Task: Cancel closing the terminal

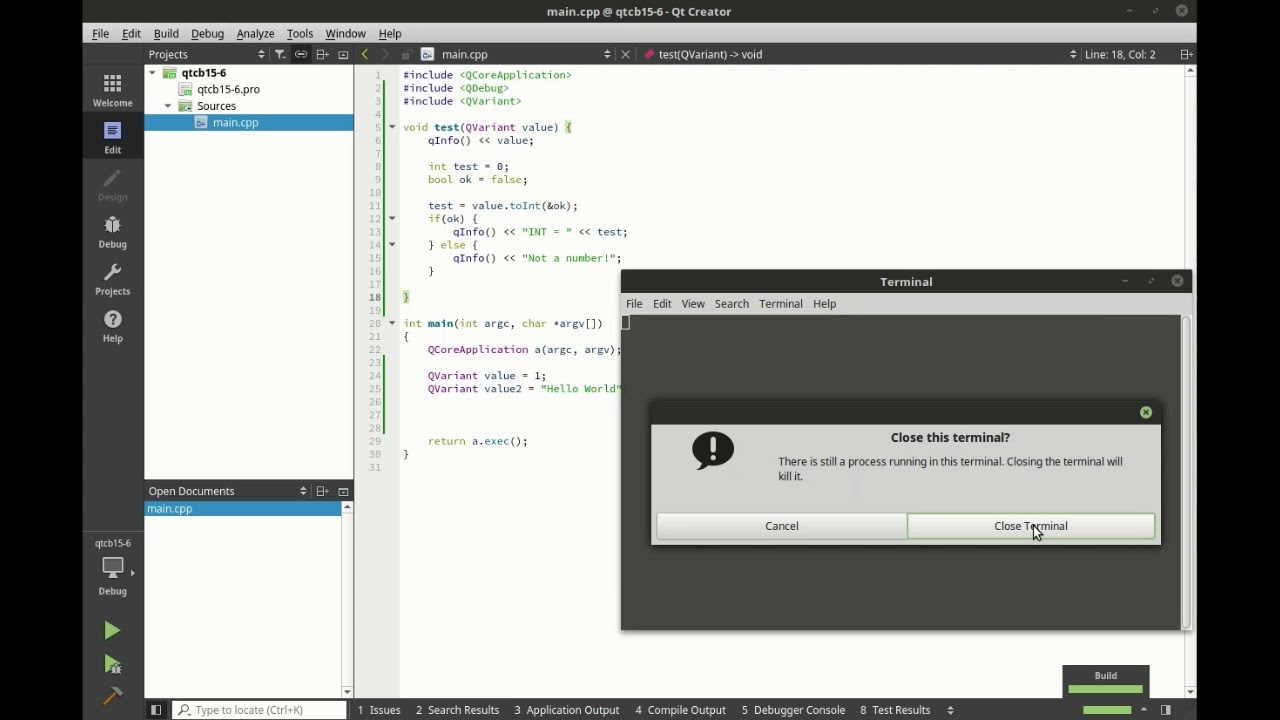Action: (782, 526)
